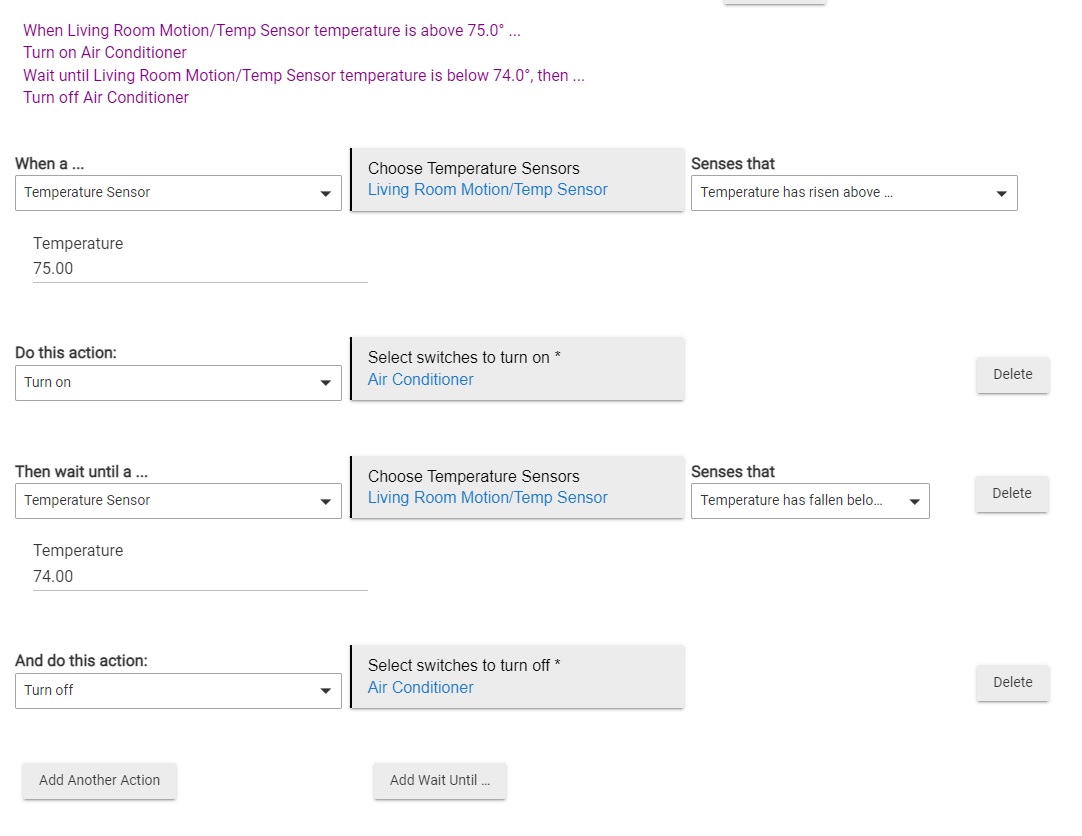Open the 'Do this action' Turn on dropdown
The width and height of the screenshot is (1082, 836).
coord(178,383)
